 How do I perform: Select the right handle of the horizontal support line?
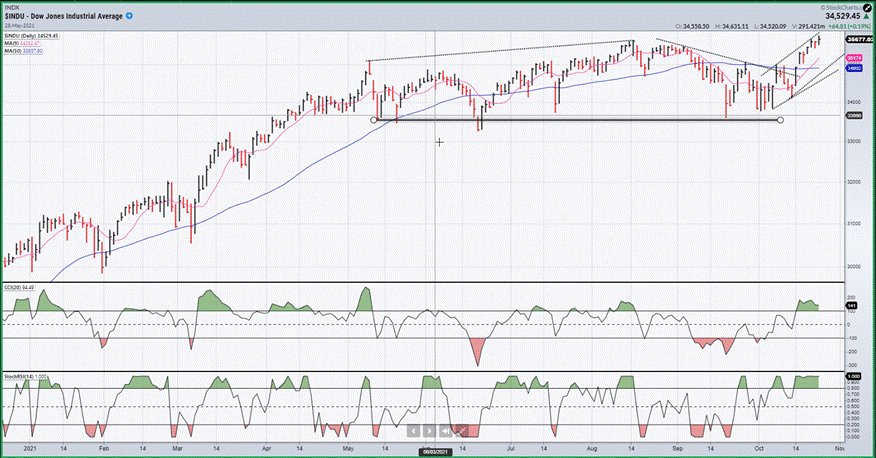[780, 120]
